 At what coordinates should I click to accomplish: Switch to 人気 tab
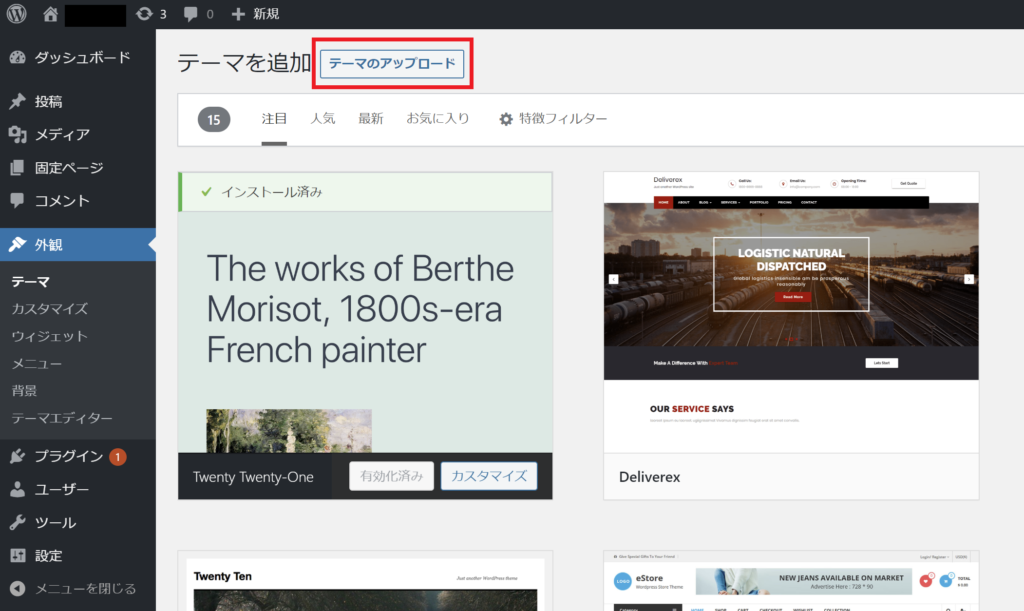[323, 119]
